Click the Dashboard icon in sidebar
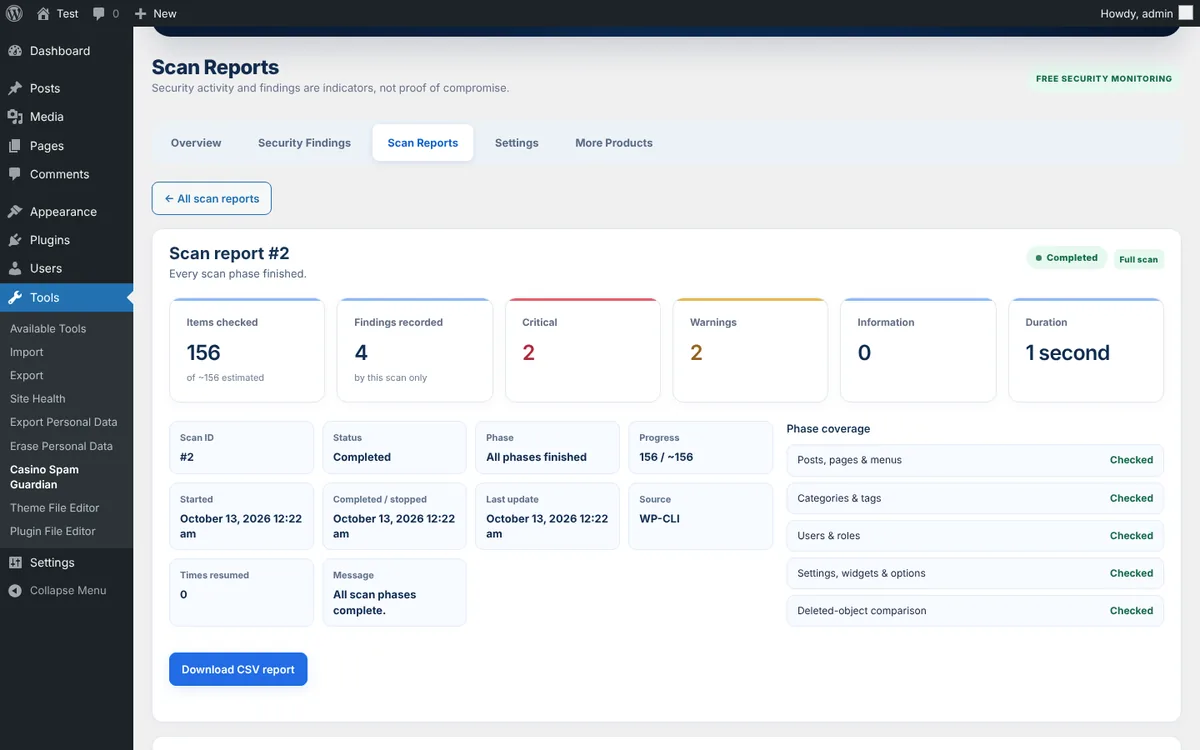The width and height of the screenshot is (1200, 750). point(15,51)
